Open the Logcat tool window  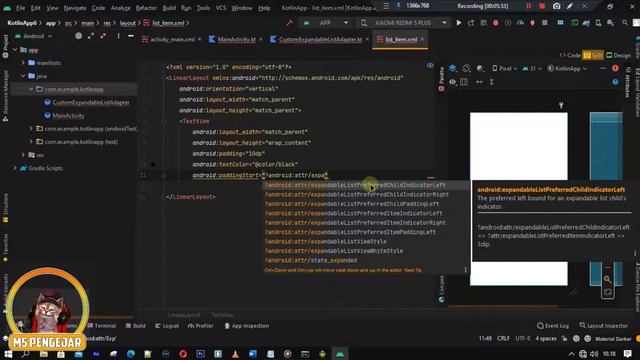coord(167,326)
